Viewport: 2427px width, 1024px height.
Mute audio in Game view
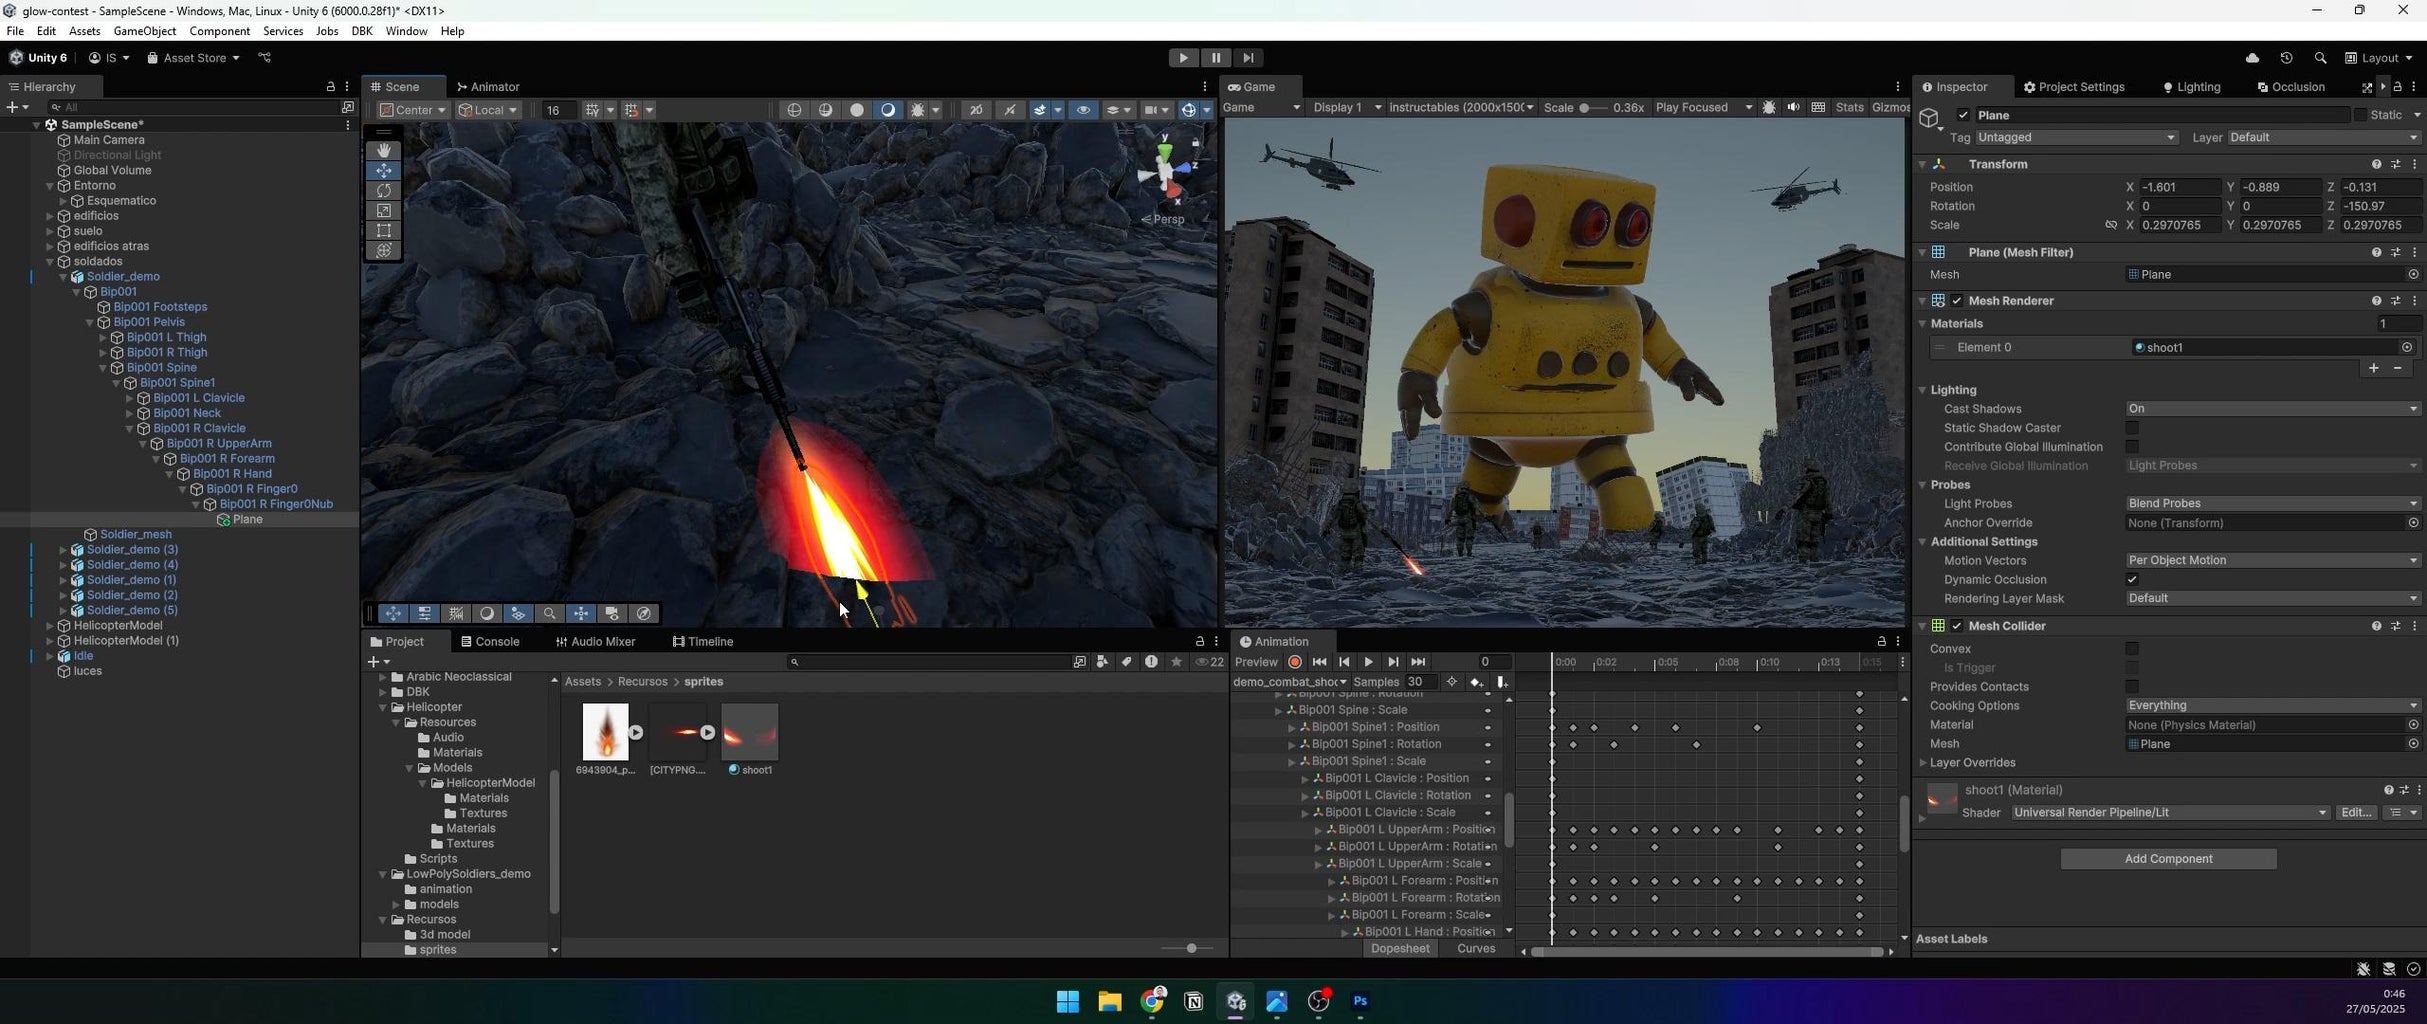click(x=1793, y=108)
